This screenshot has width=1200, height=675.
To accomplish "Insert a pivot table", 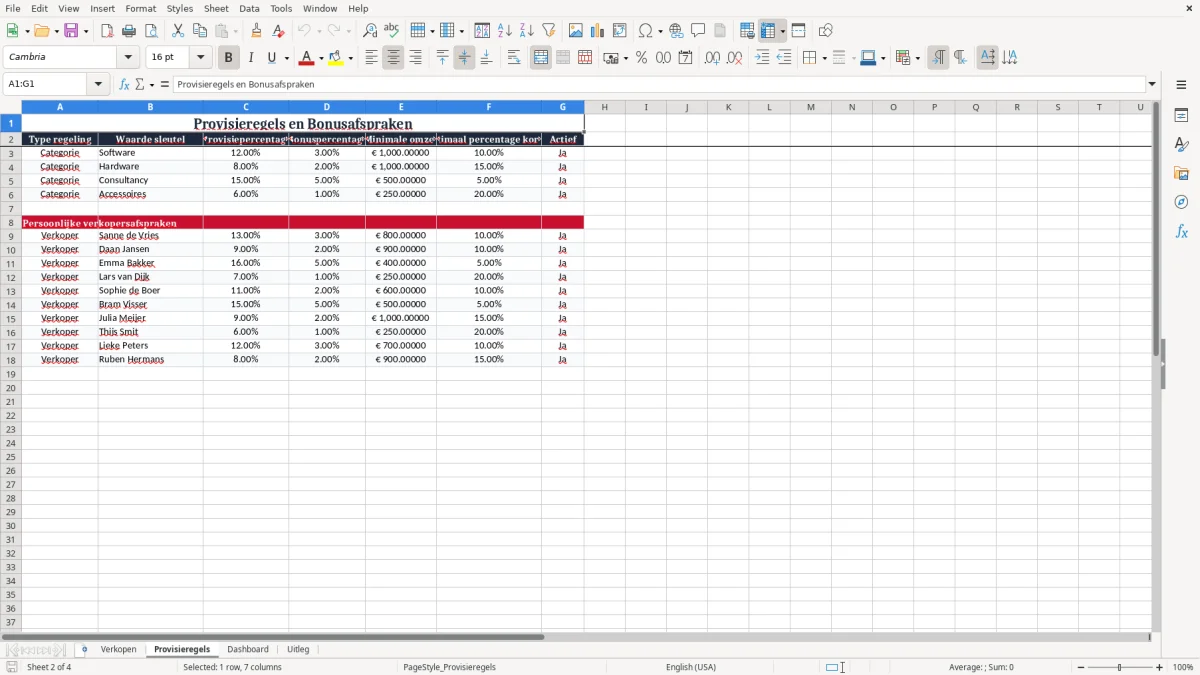I will click(x=619, y=31).
